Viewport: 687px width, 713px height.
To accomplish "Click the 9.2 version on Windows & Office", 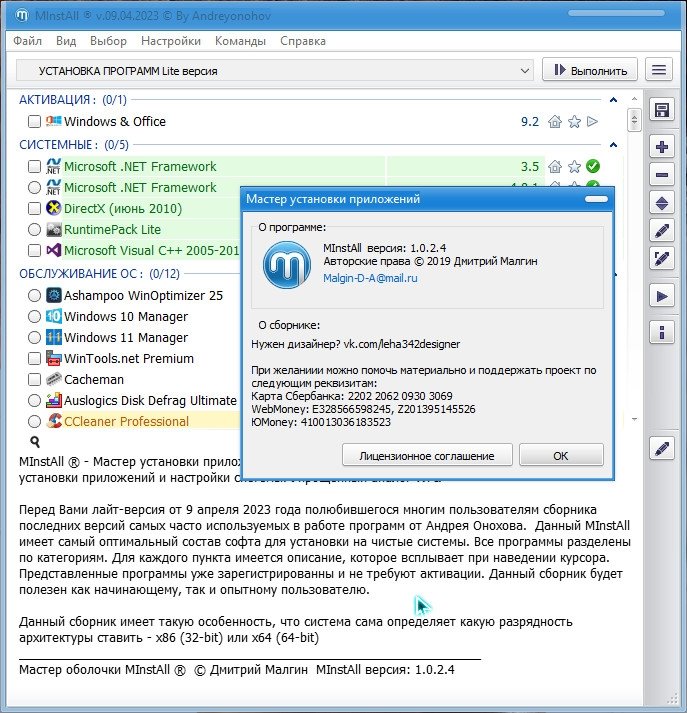I will click(530, 121).
